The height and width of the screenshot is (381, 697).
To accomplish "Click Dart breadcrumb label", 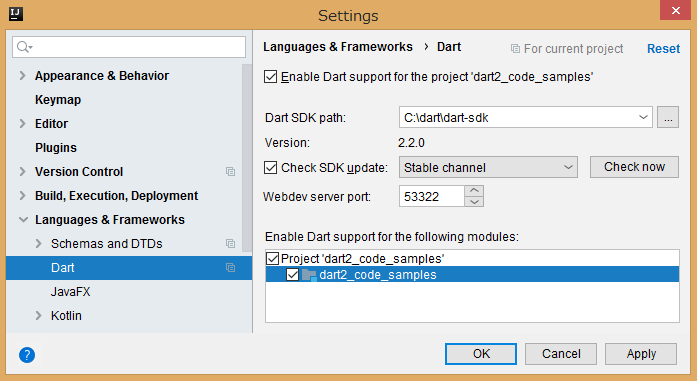I will (x=449, y=47).
